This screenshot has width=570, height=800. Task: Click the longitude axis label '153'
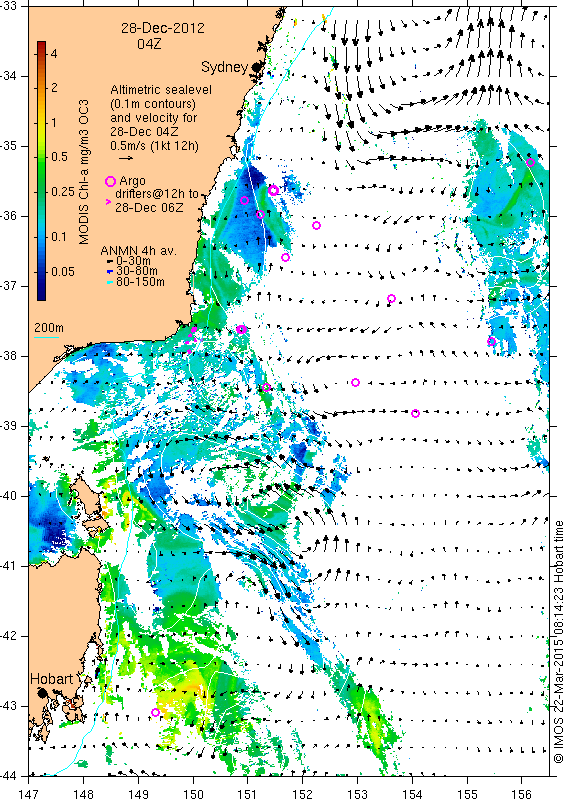coord(357,794)
